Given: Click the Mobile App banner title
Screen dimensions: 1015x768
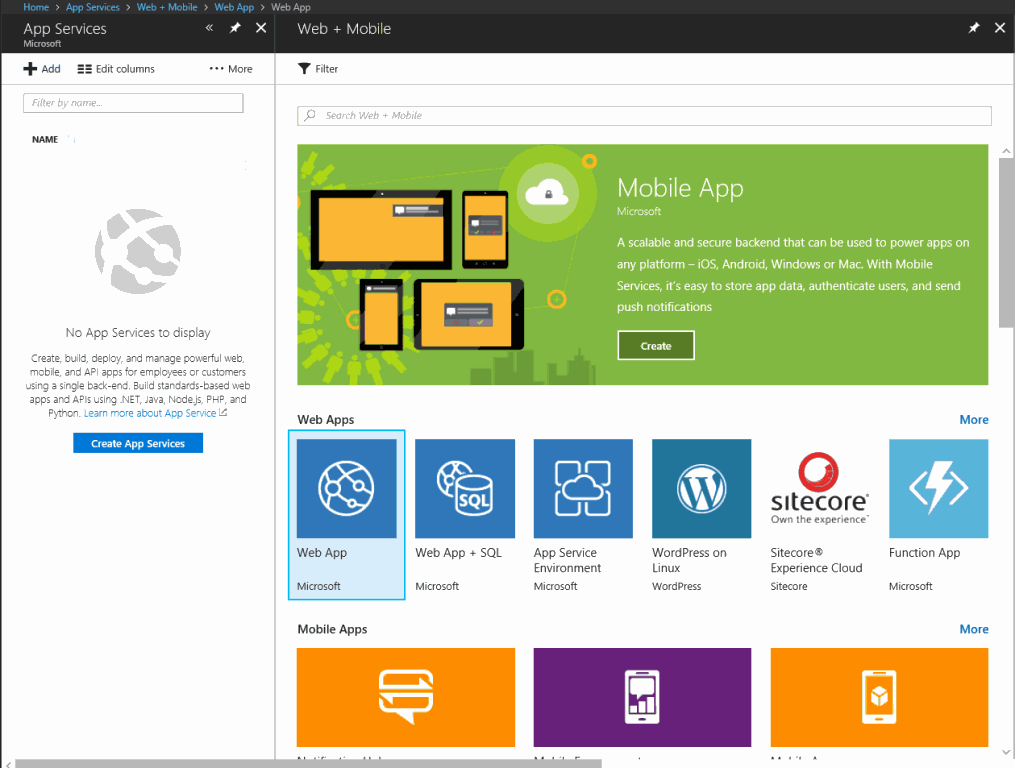Looking at the screenshot, I should click(x=680, y=188).
